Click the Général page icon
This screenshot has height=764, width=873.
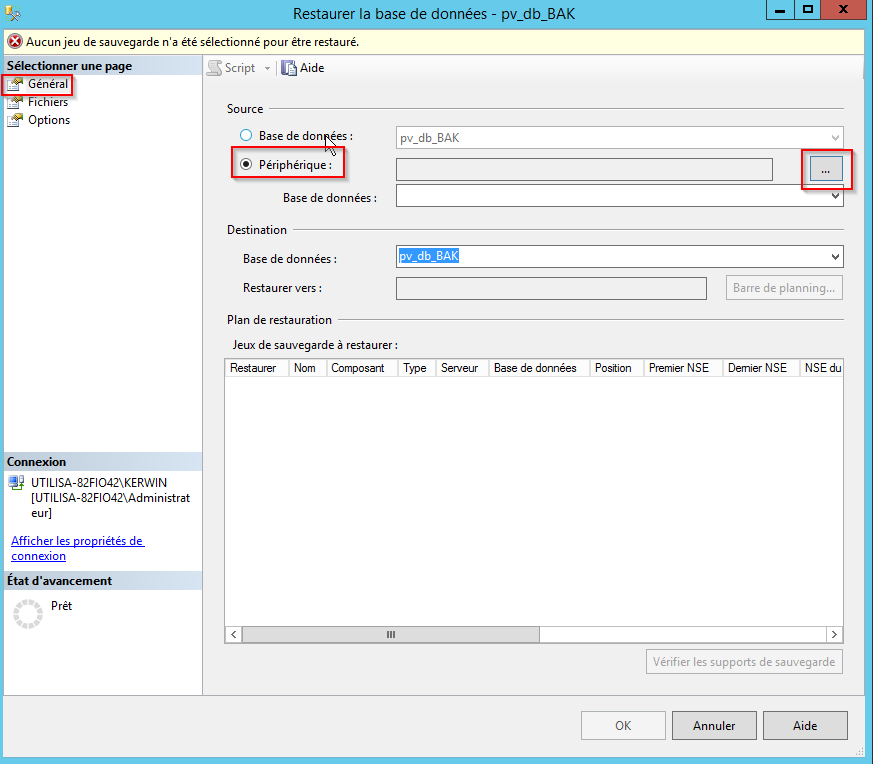pyautogui.click(x=15, y=84)
